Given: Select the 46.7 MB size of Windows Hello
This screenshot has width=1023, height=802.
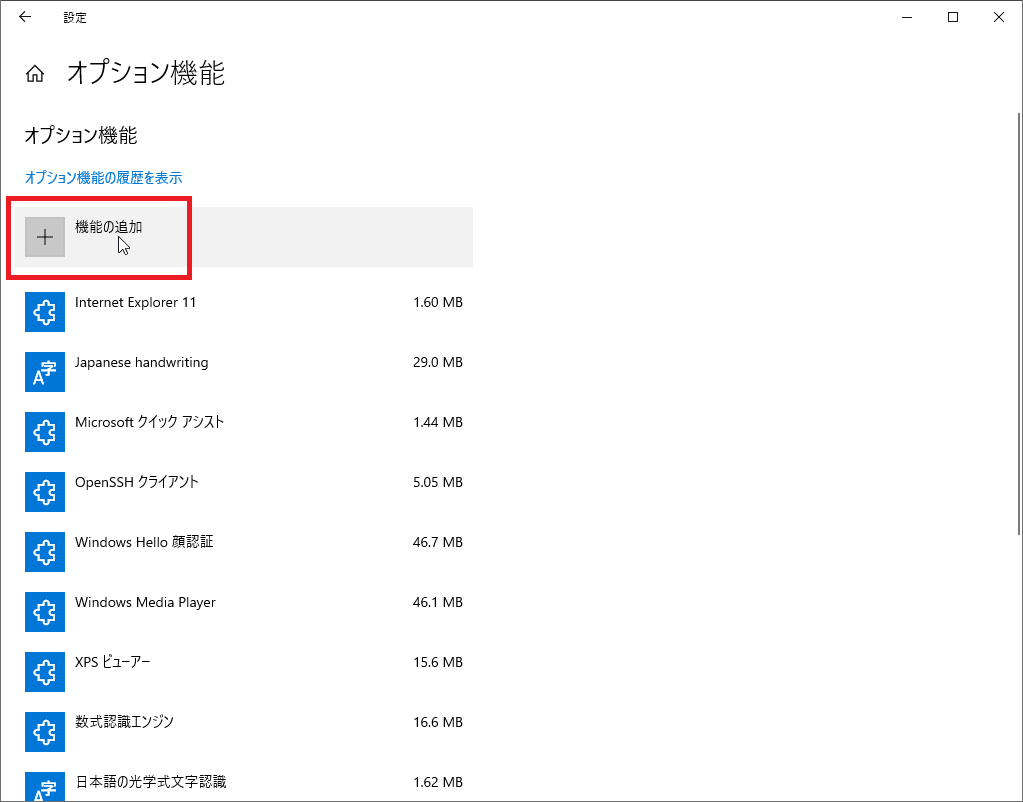Looking at the screenshot, I should 437,543.
